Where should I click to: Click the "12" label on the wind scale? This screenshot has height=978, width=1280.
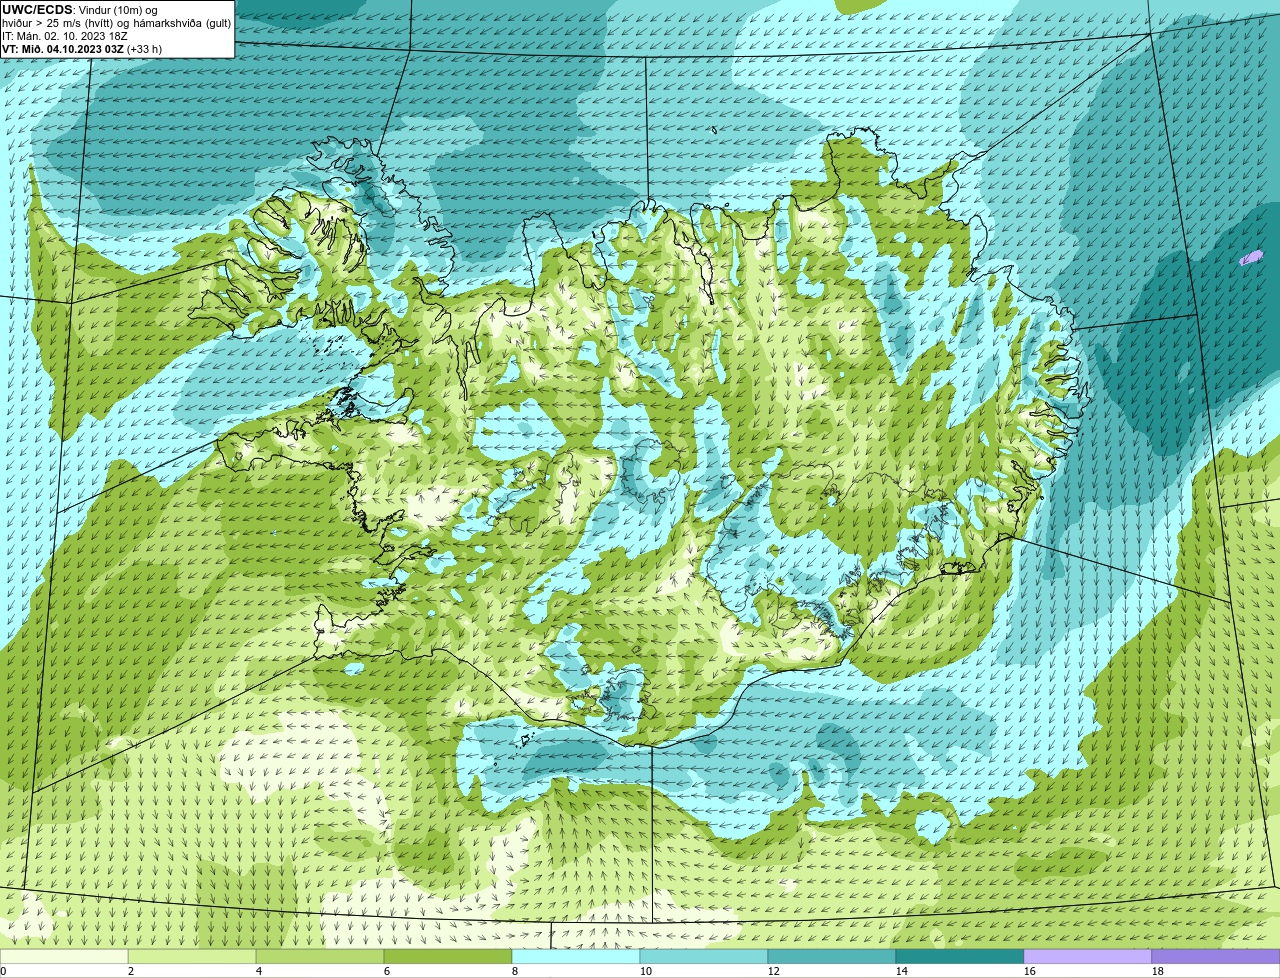[774, 971]
